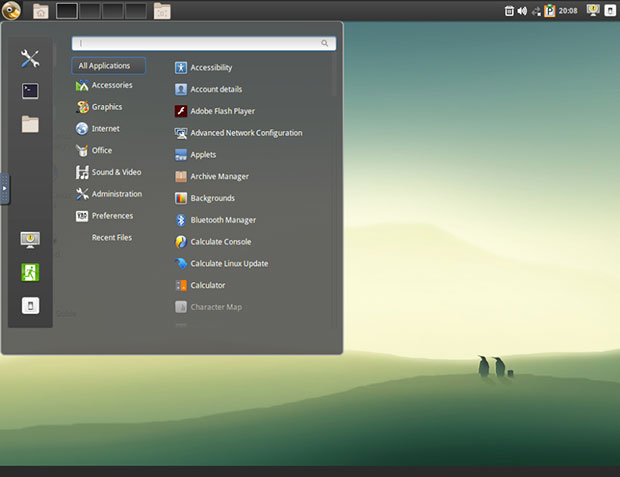Open Account details
The image size is (620, 477).
[x=208, y=89]
